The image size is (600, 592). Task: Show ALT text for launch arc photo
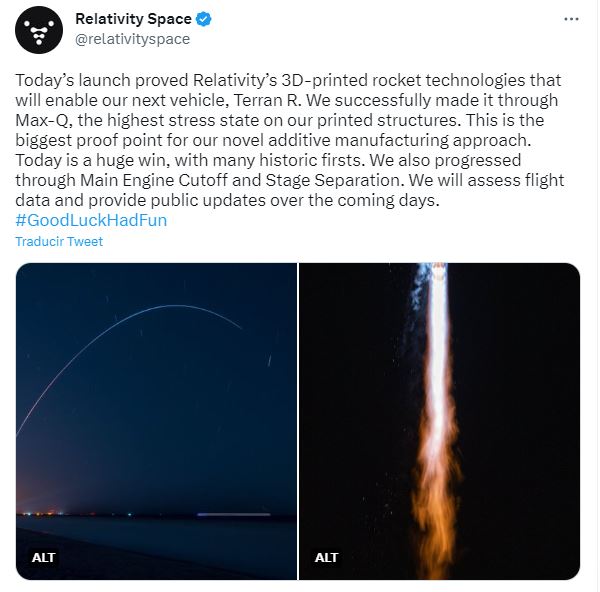click(44, 557)
